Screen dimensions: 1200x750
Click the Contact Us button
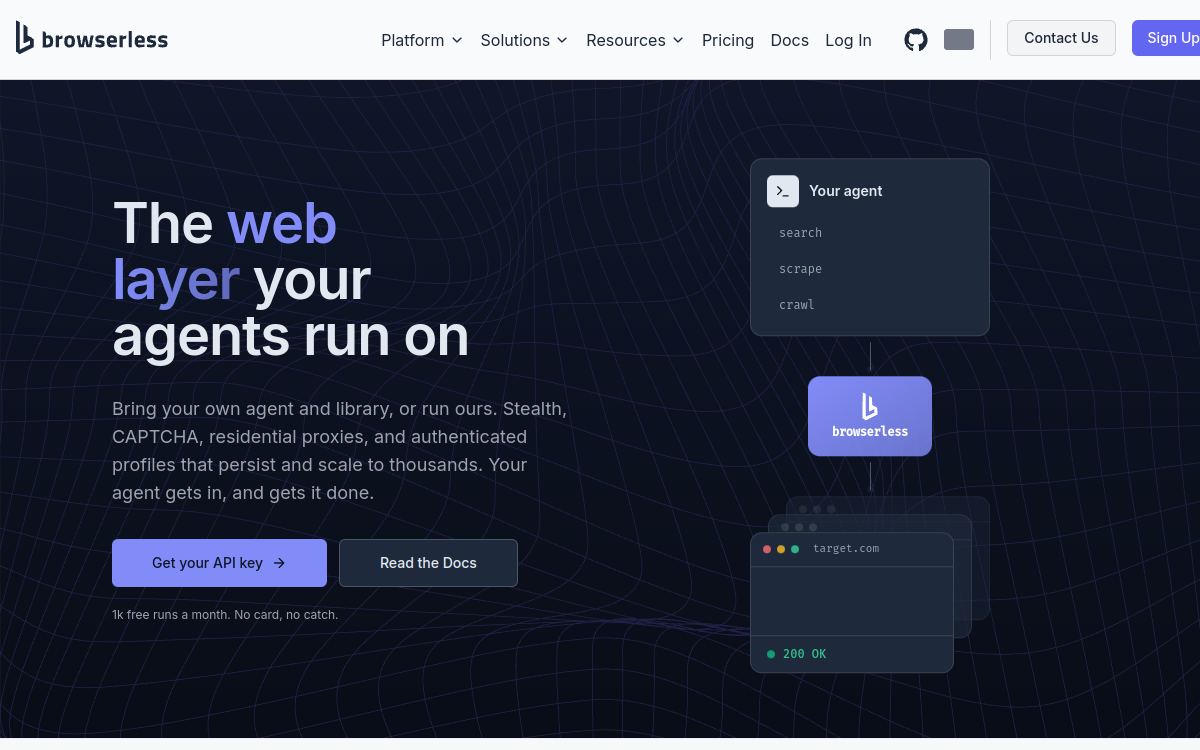click(1061, 38)
